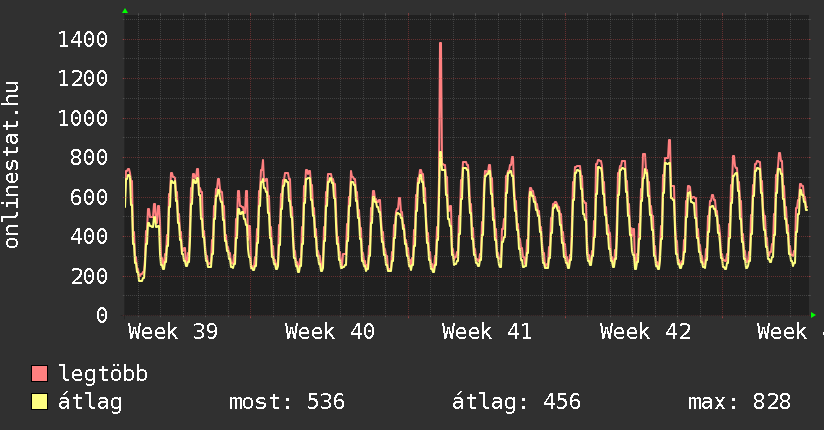Click the 'átlag: 456' average statistic
This screenshot has width=824, height=430.
coord(516,403)
